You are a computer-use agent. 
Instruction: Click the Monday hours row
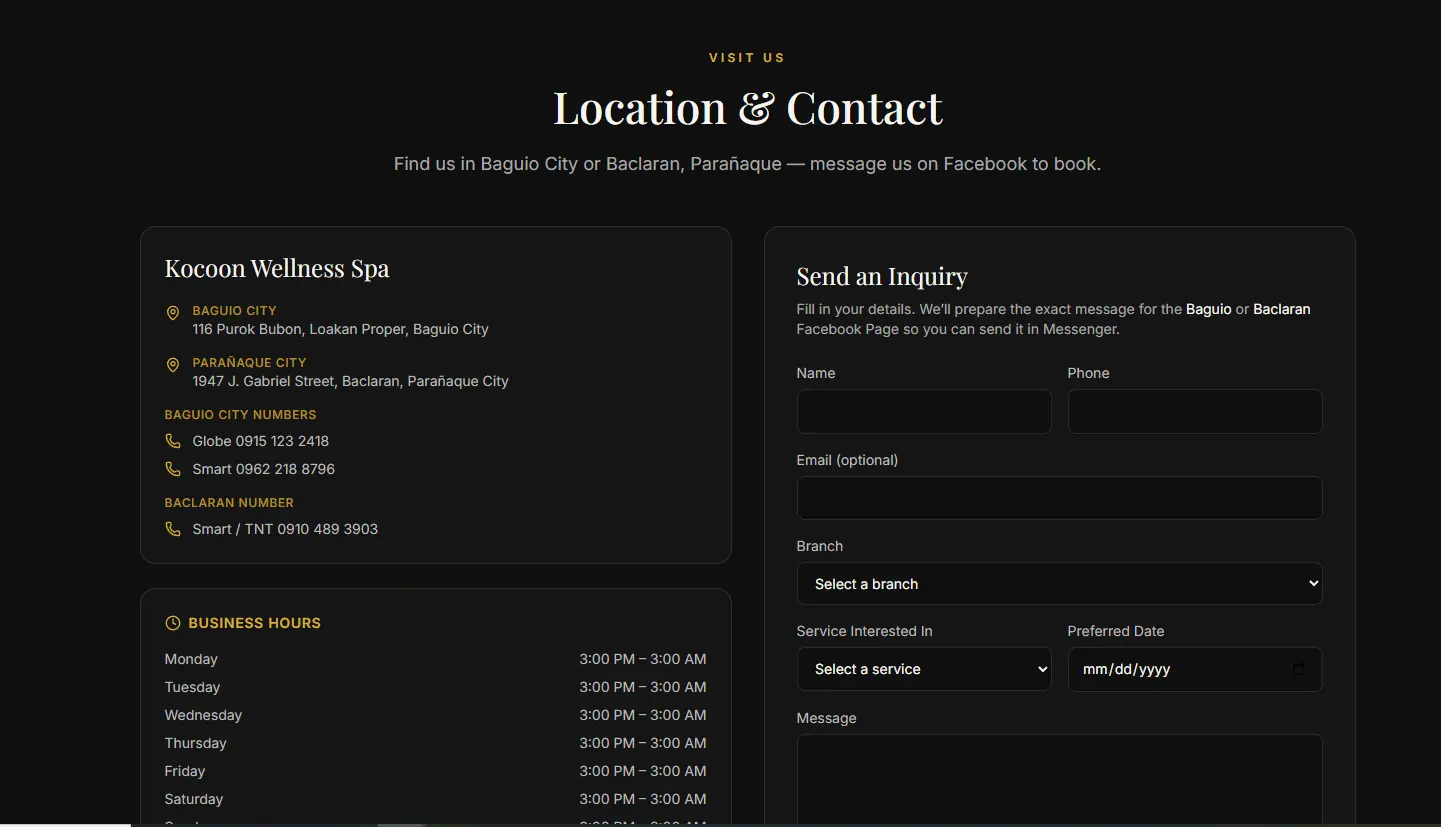pyautogui.click(x=436, y=659)
